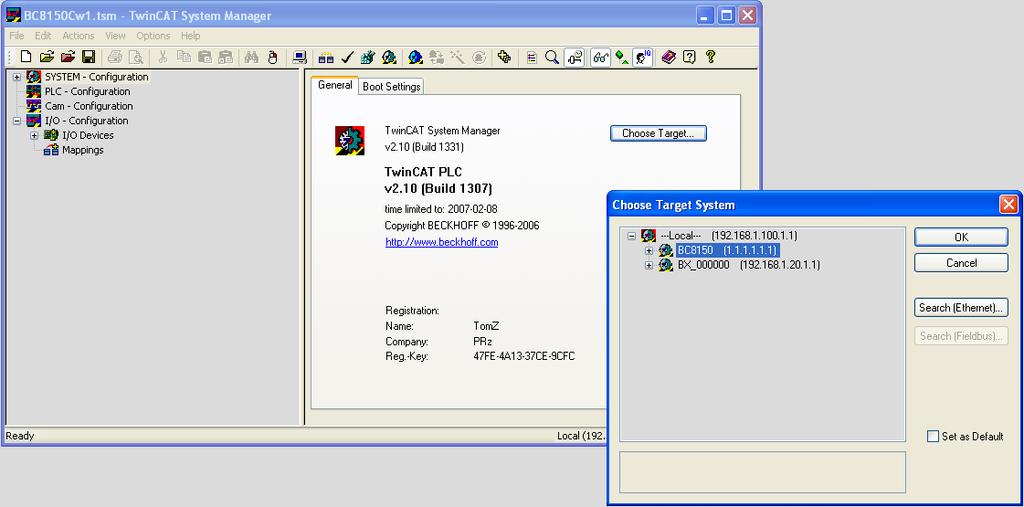
Task: Select Cam - Configuration tree item
Action: tap(88, 106)
